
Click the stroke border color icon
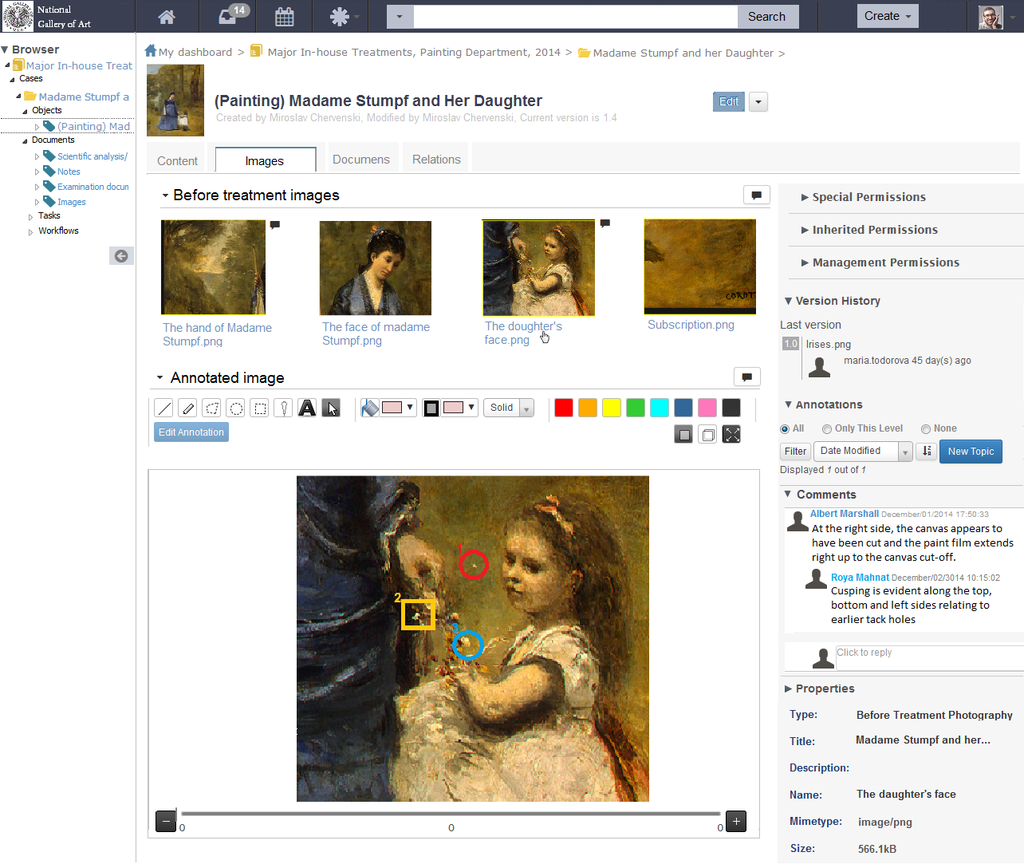(431, 408)
